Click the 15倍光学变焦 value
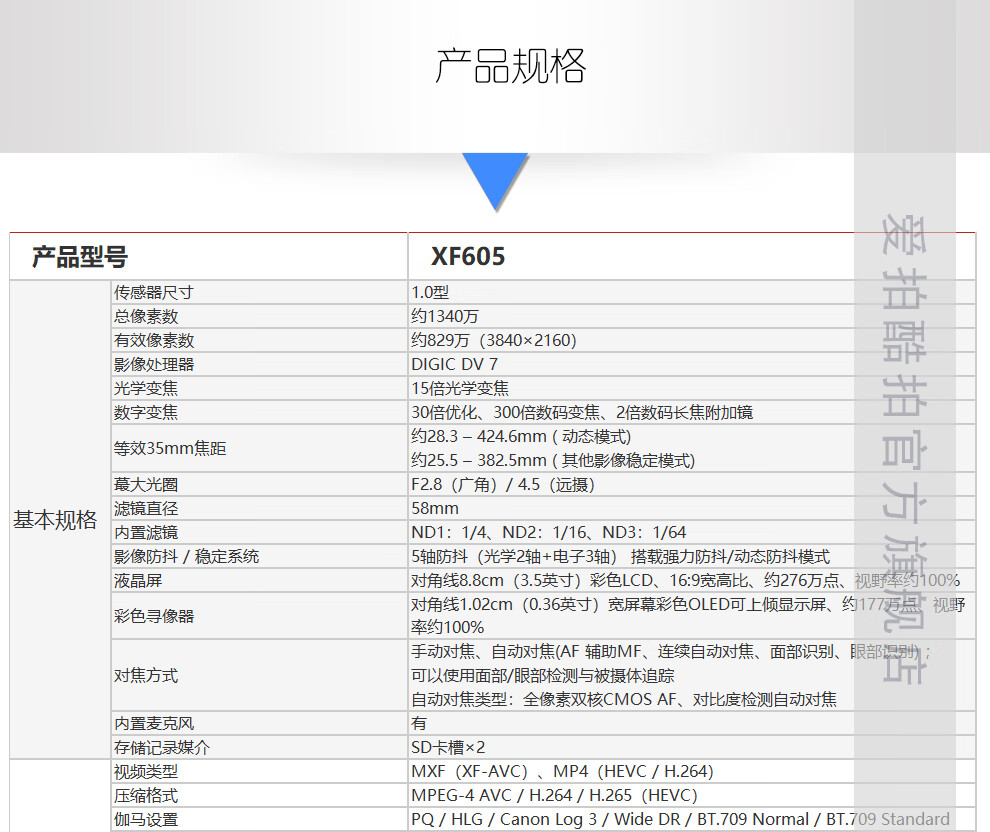Viewport: 990px width, 832px height. pos(460,388)
